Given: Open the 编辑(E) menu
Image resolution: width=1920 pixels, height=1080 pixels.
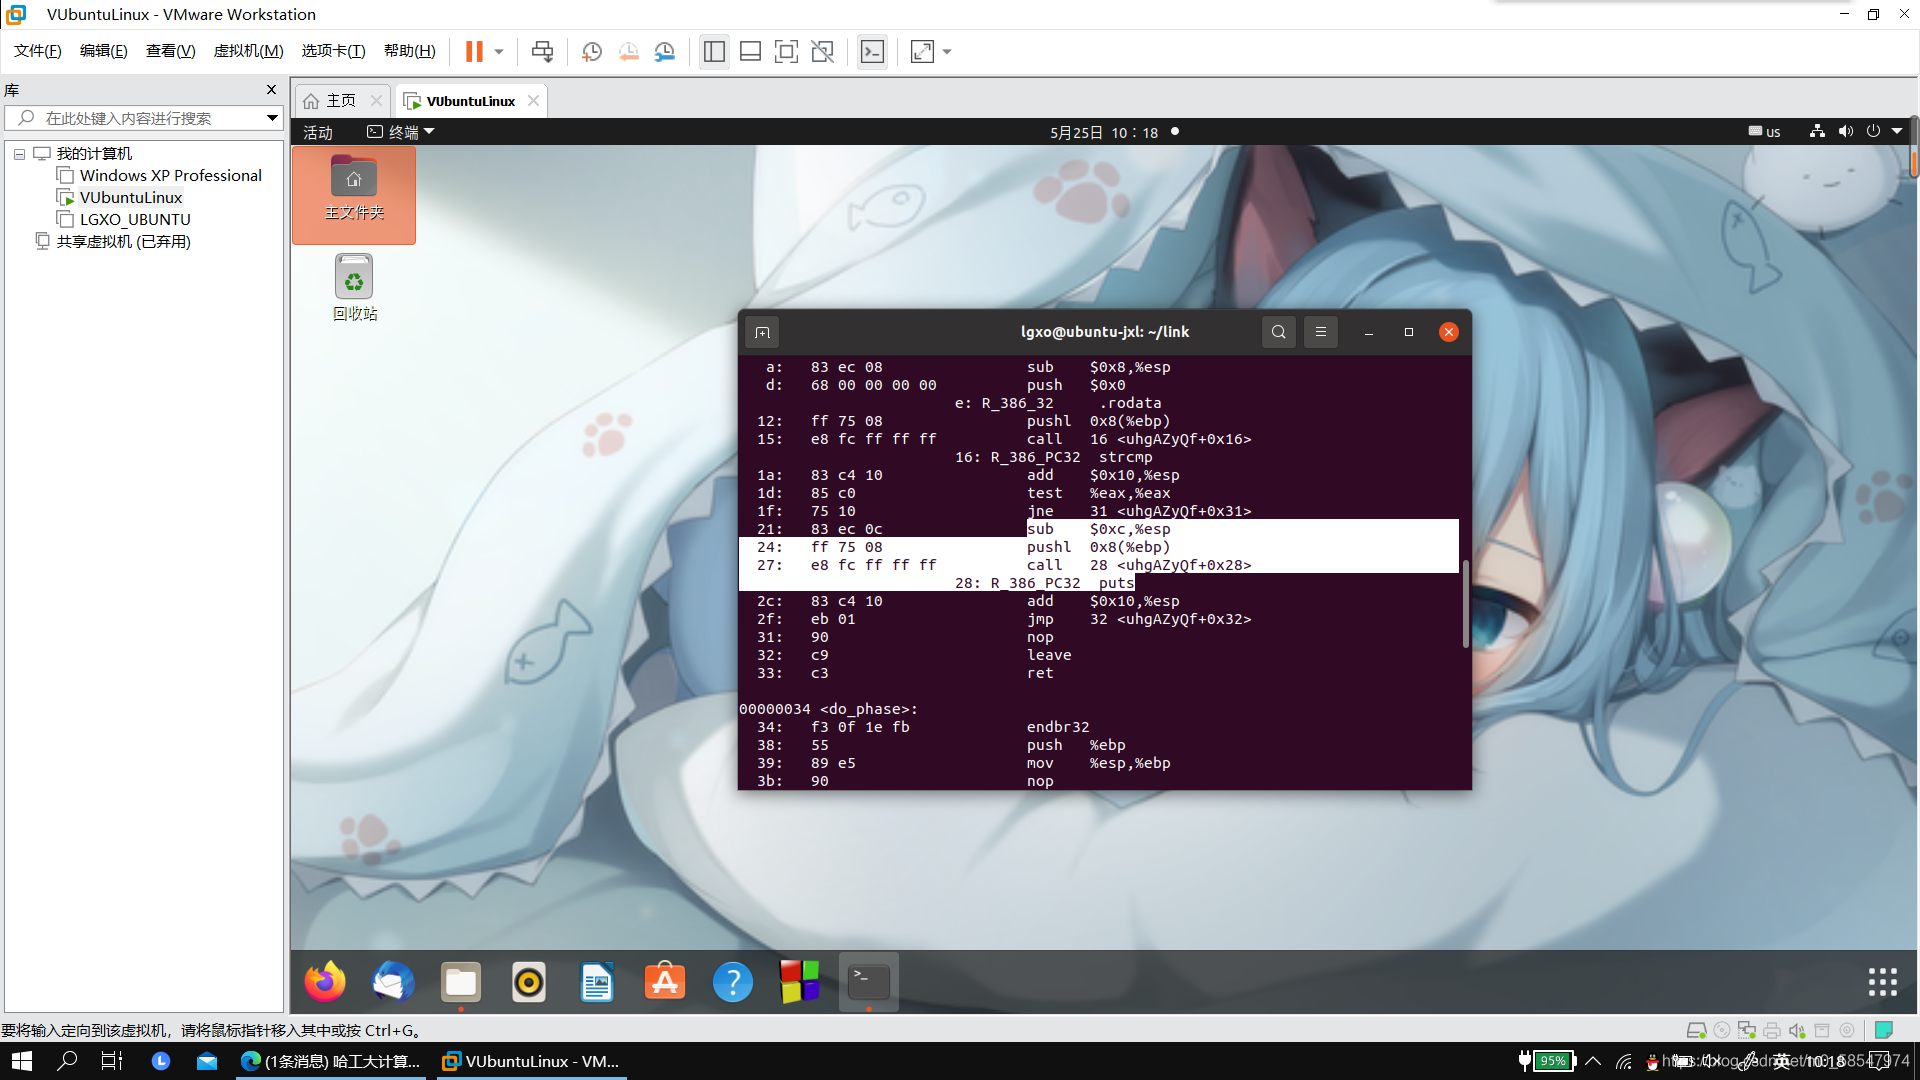Looking at the screenshot, I should point(104,51).
